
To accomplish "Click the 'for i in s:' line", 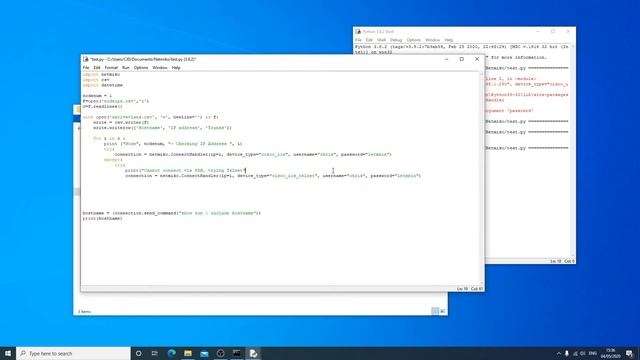I will [x=109, y=138].
